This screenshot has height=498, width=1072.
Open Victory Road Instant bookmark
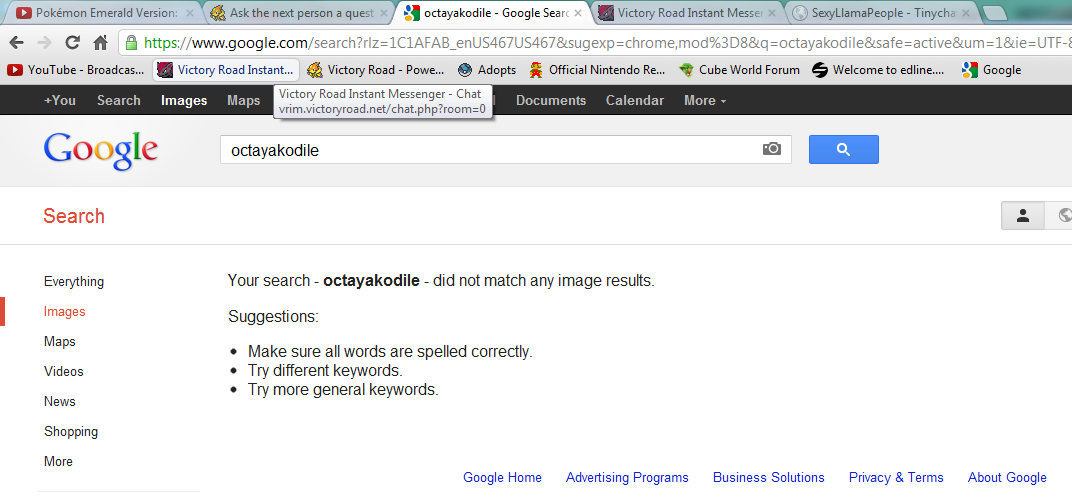click(x=226, y=70)
